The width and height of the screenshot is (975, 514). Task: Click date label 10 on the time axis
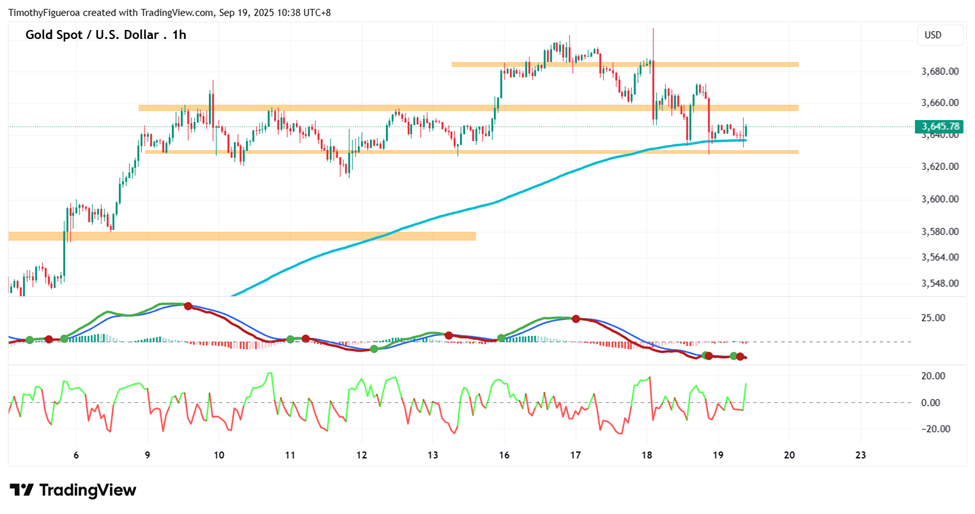[x=219, y=455]
